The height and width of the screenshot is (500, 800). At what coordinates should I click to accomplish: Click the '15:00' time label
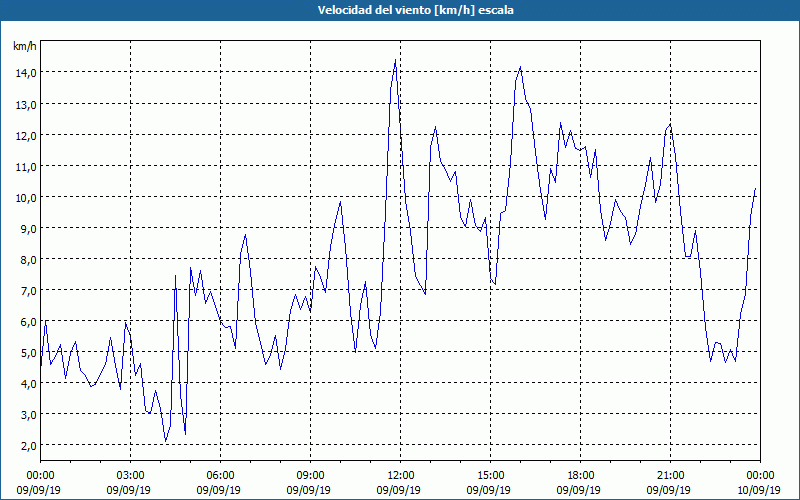[x=490, y=476]
